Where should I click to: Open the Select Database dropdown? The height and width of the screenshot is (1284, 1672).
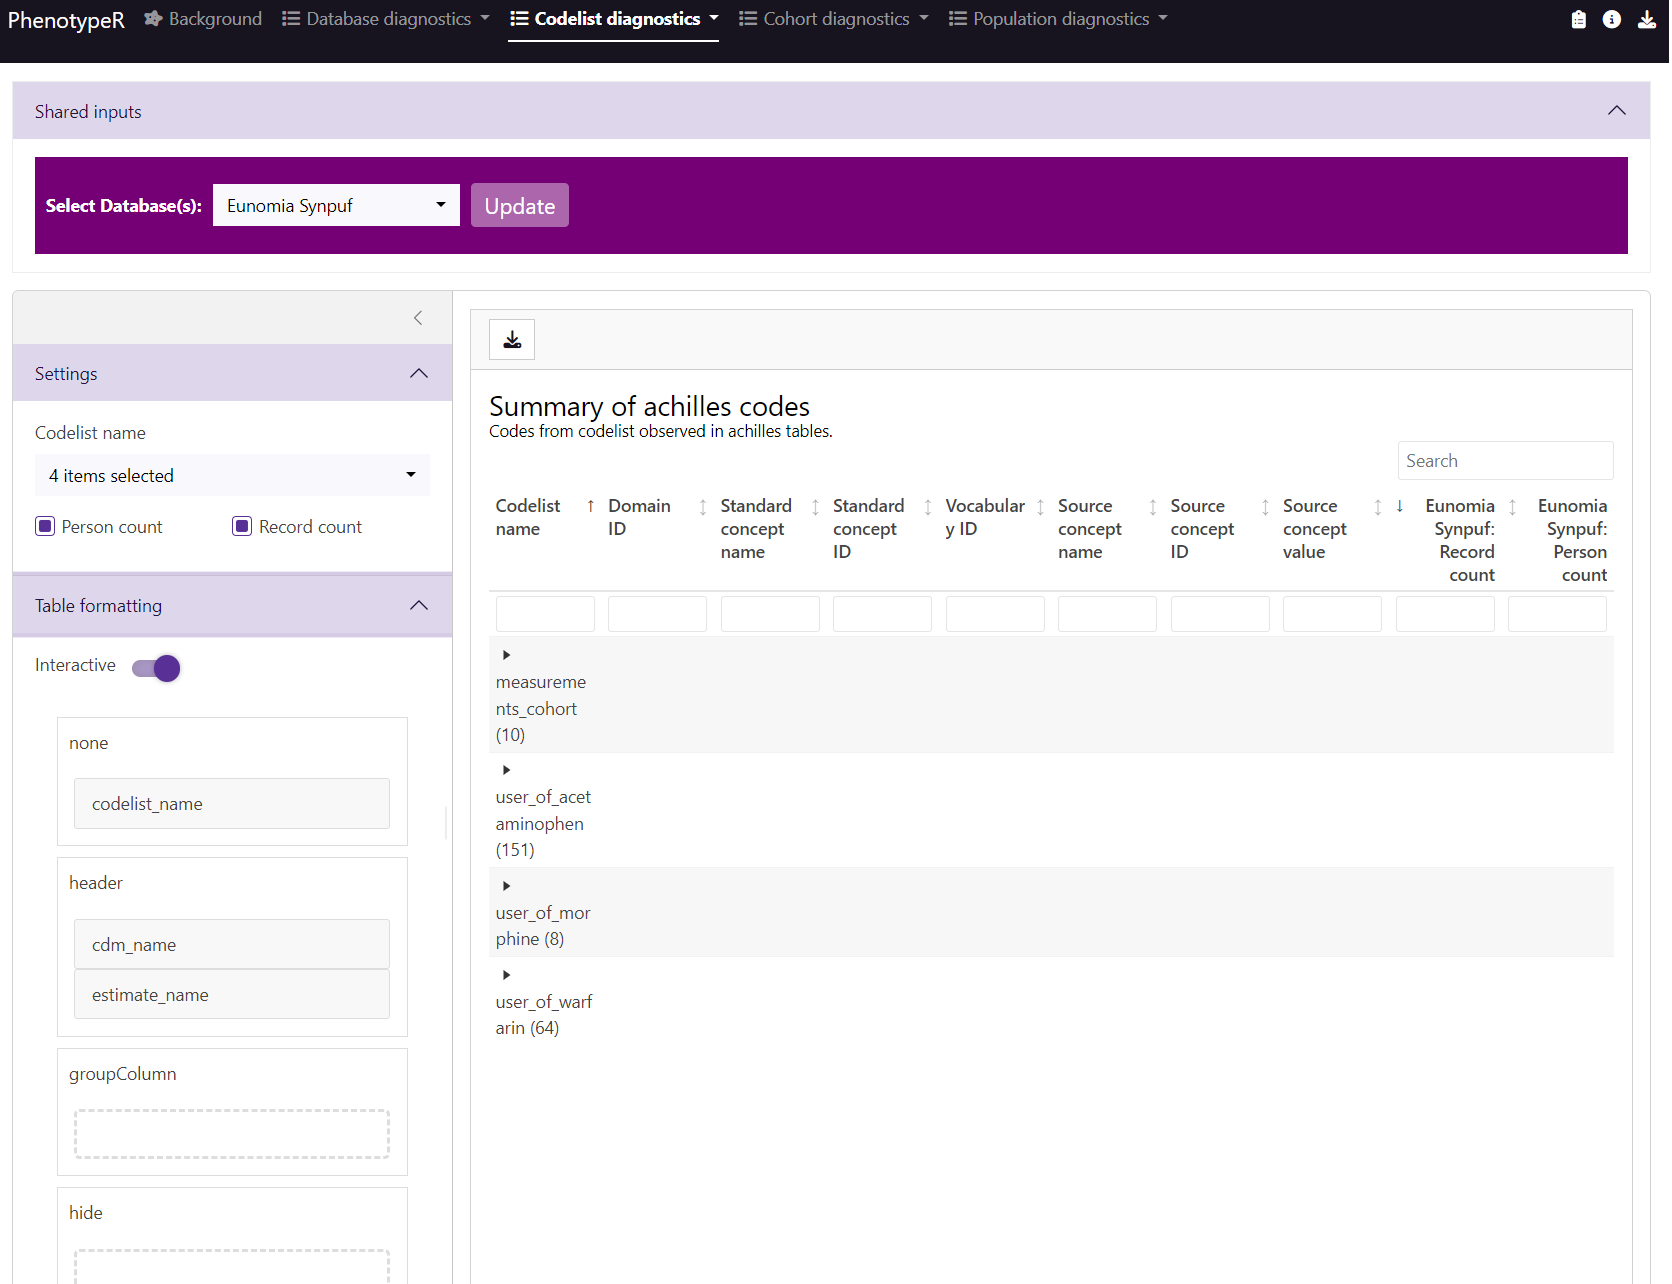coord(336,206)
